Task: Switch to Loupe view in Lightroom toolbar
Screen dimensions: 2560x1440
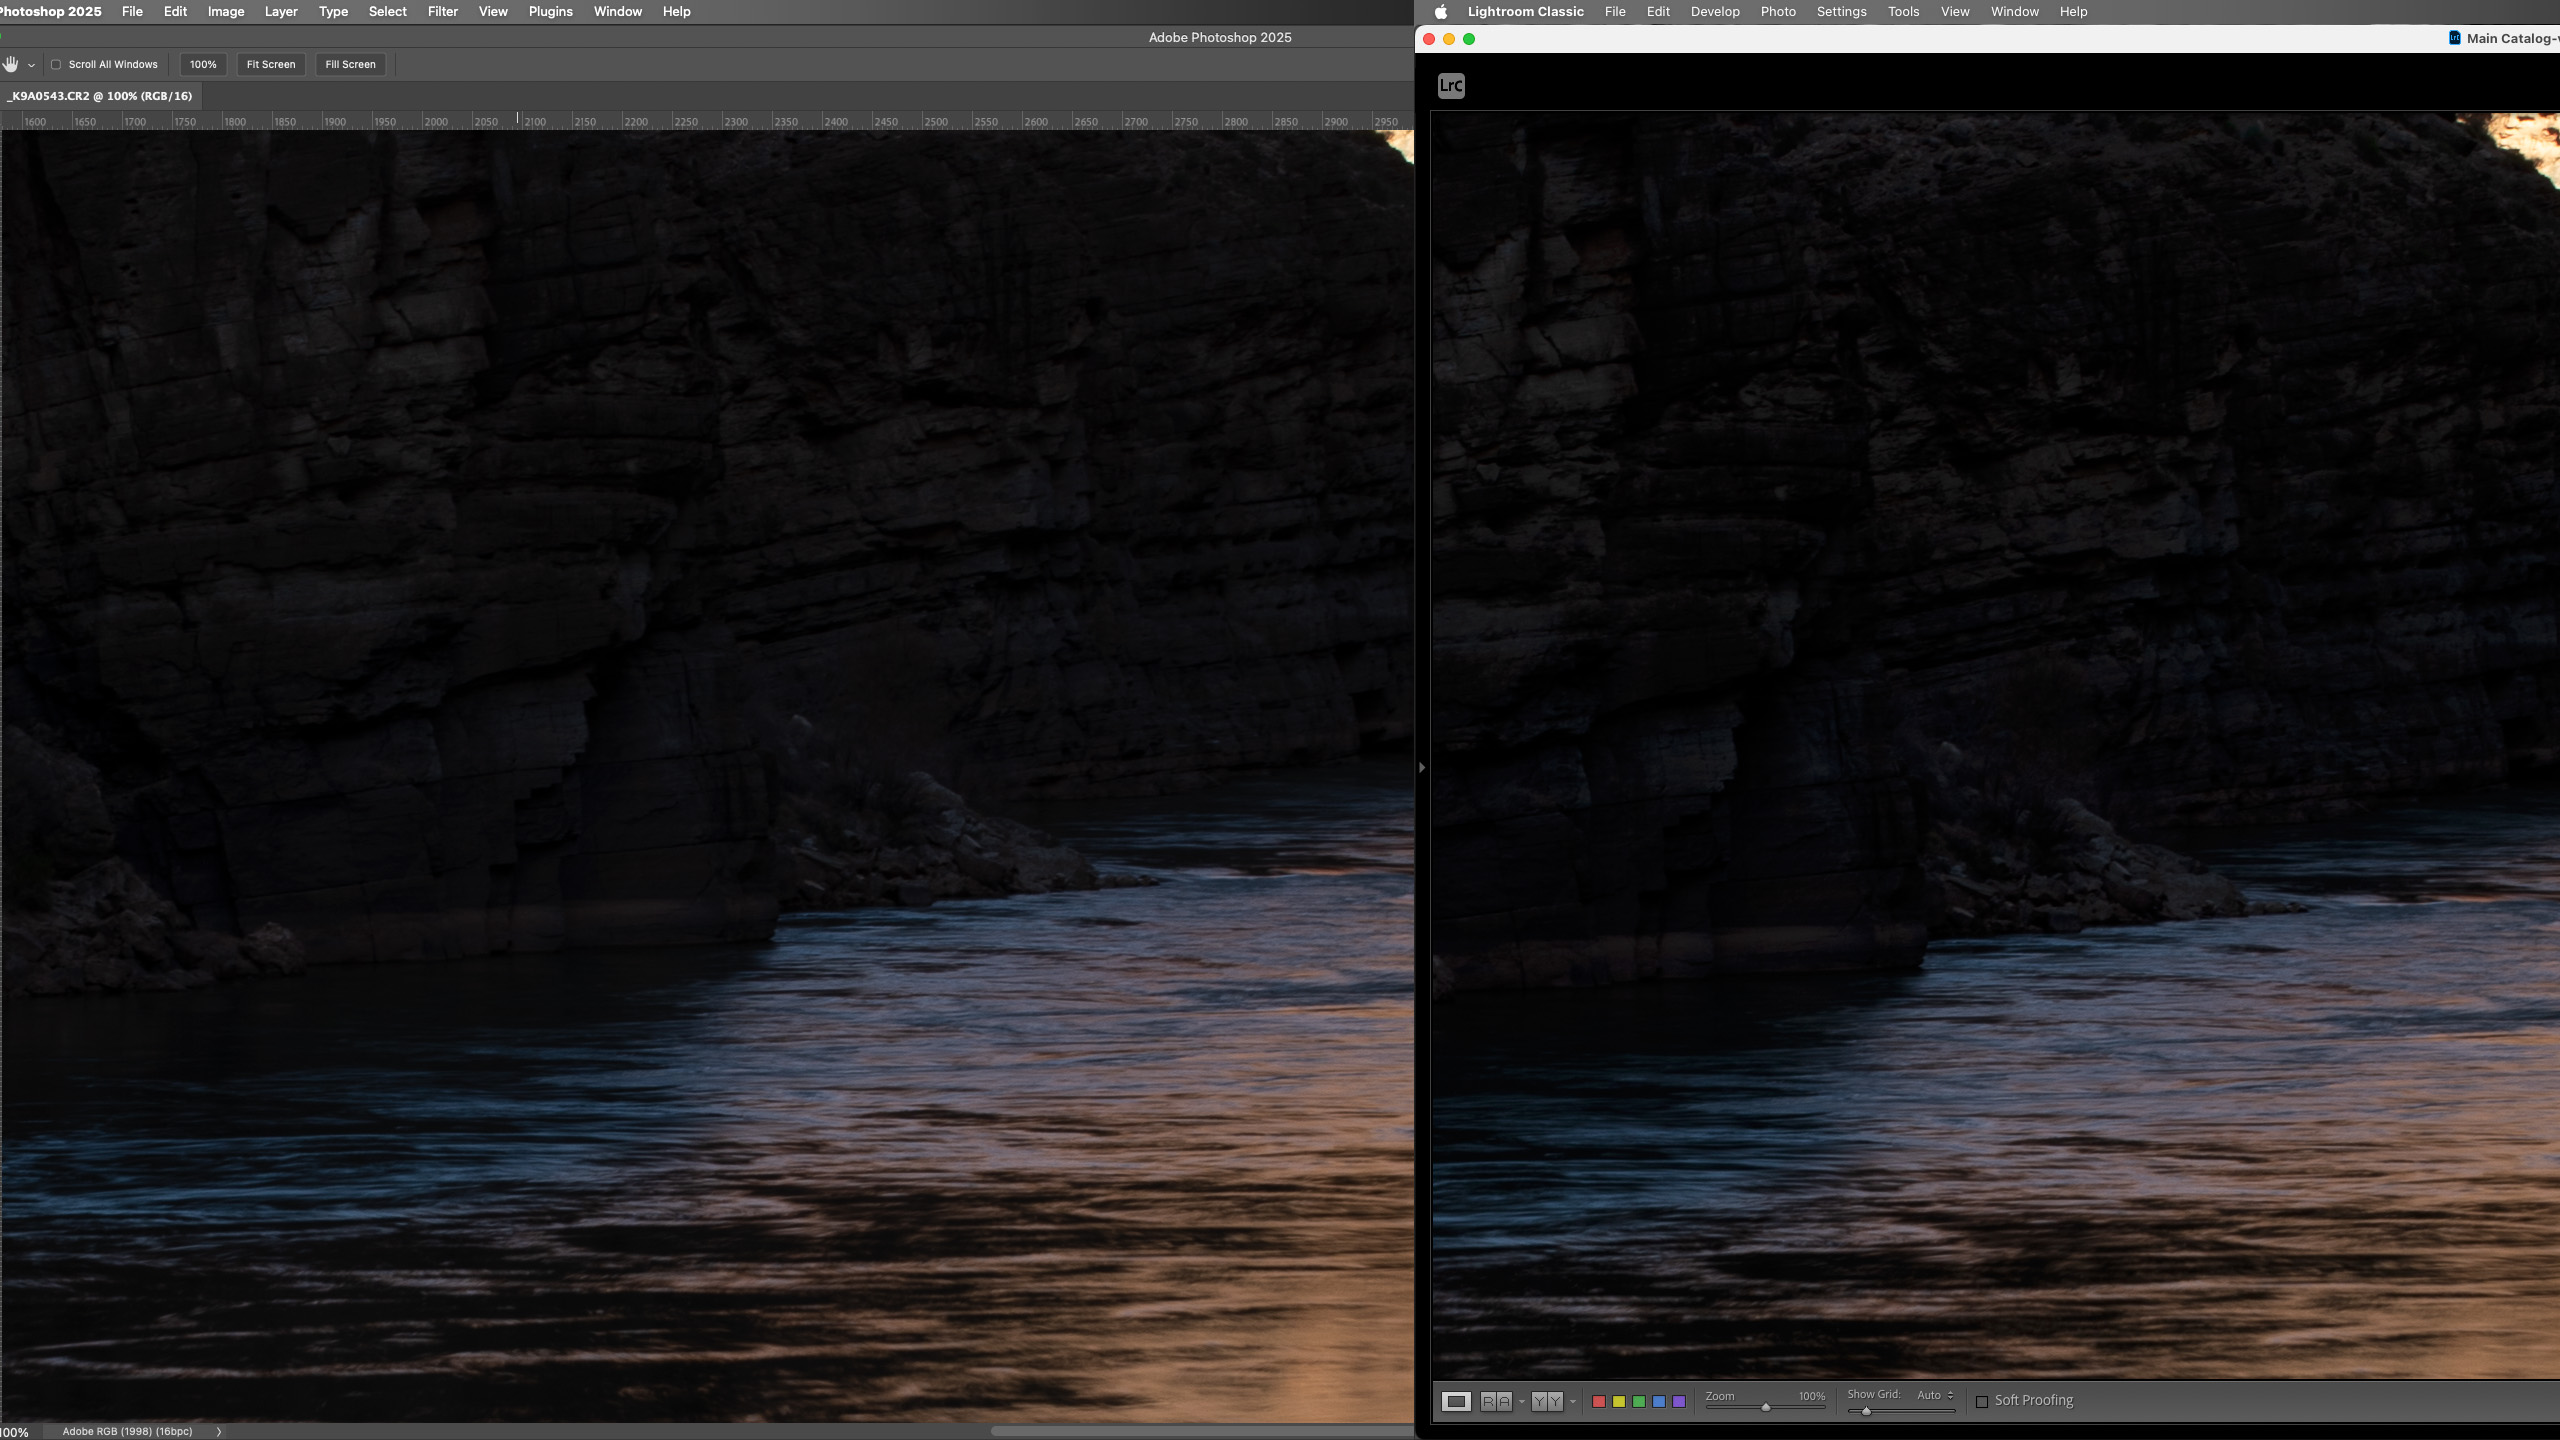Action: pos(1456,1401)
